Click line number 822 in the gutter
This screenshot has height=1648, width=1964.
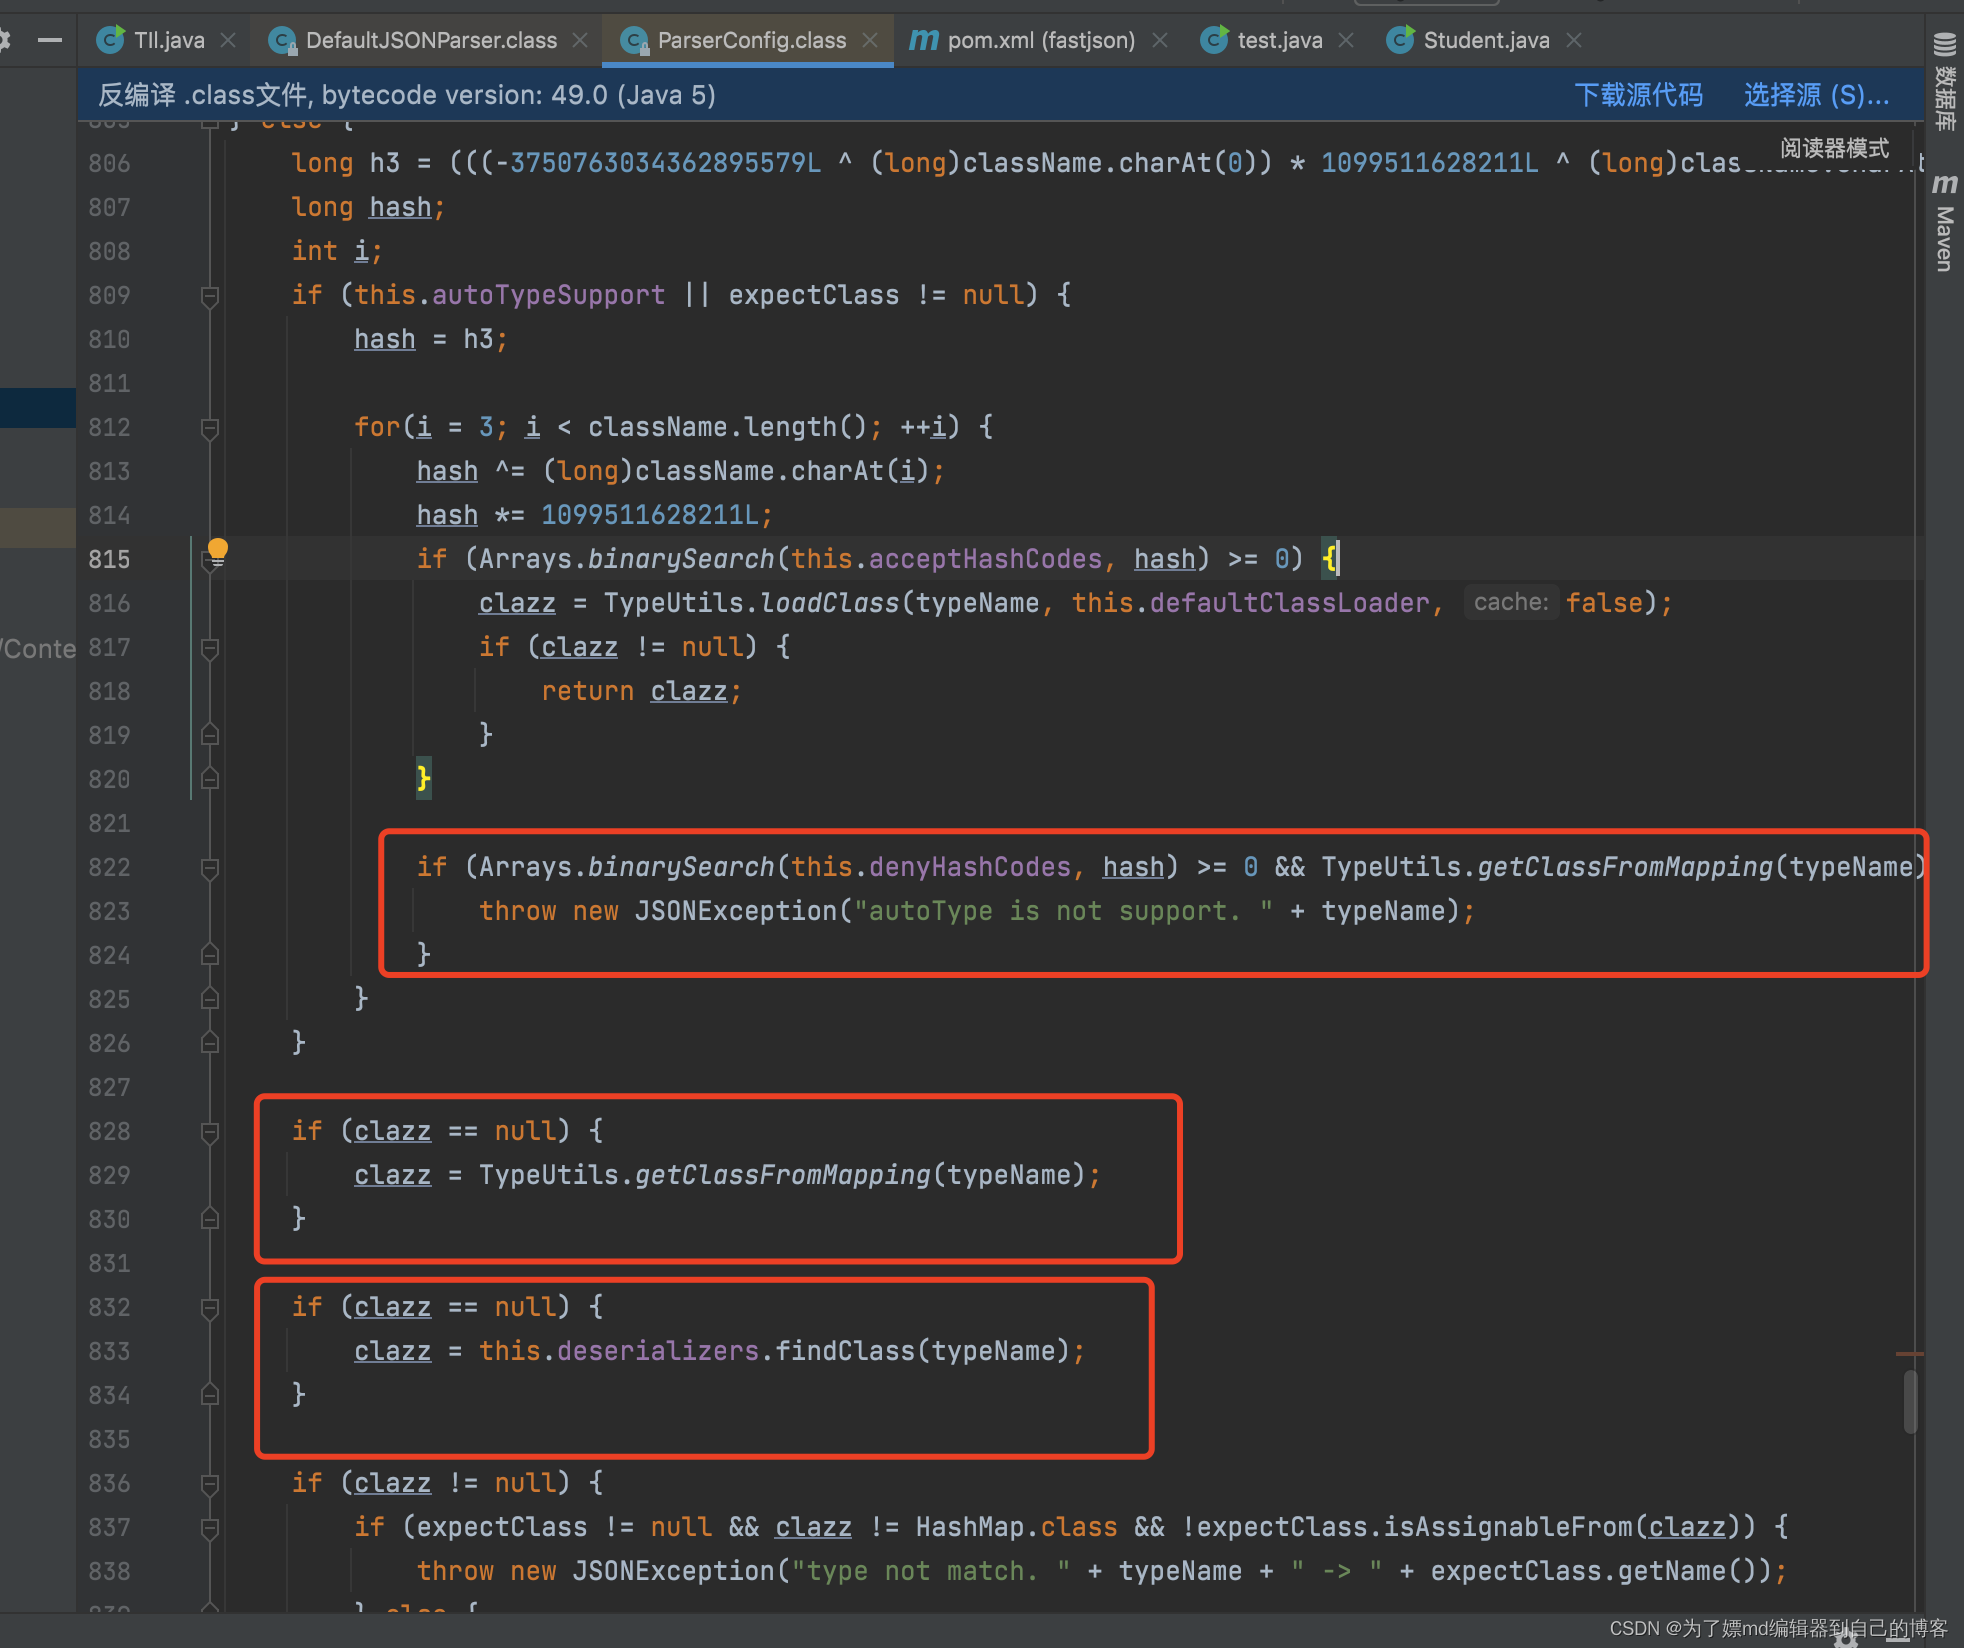click(x=109, y=867)
